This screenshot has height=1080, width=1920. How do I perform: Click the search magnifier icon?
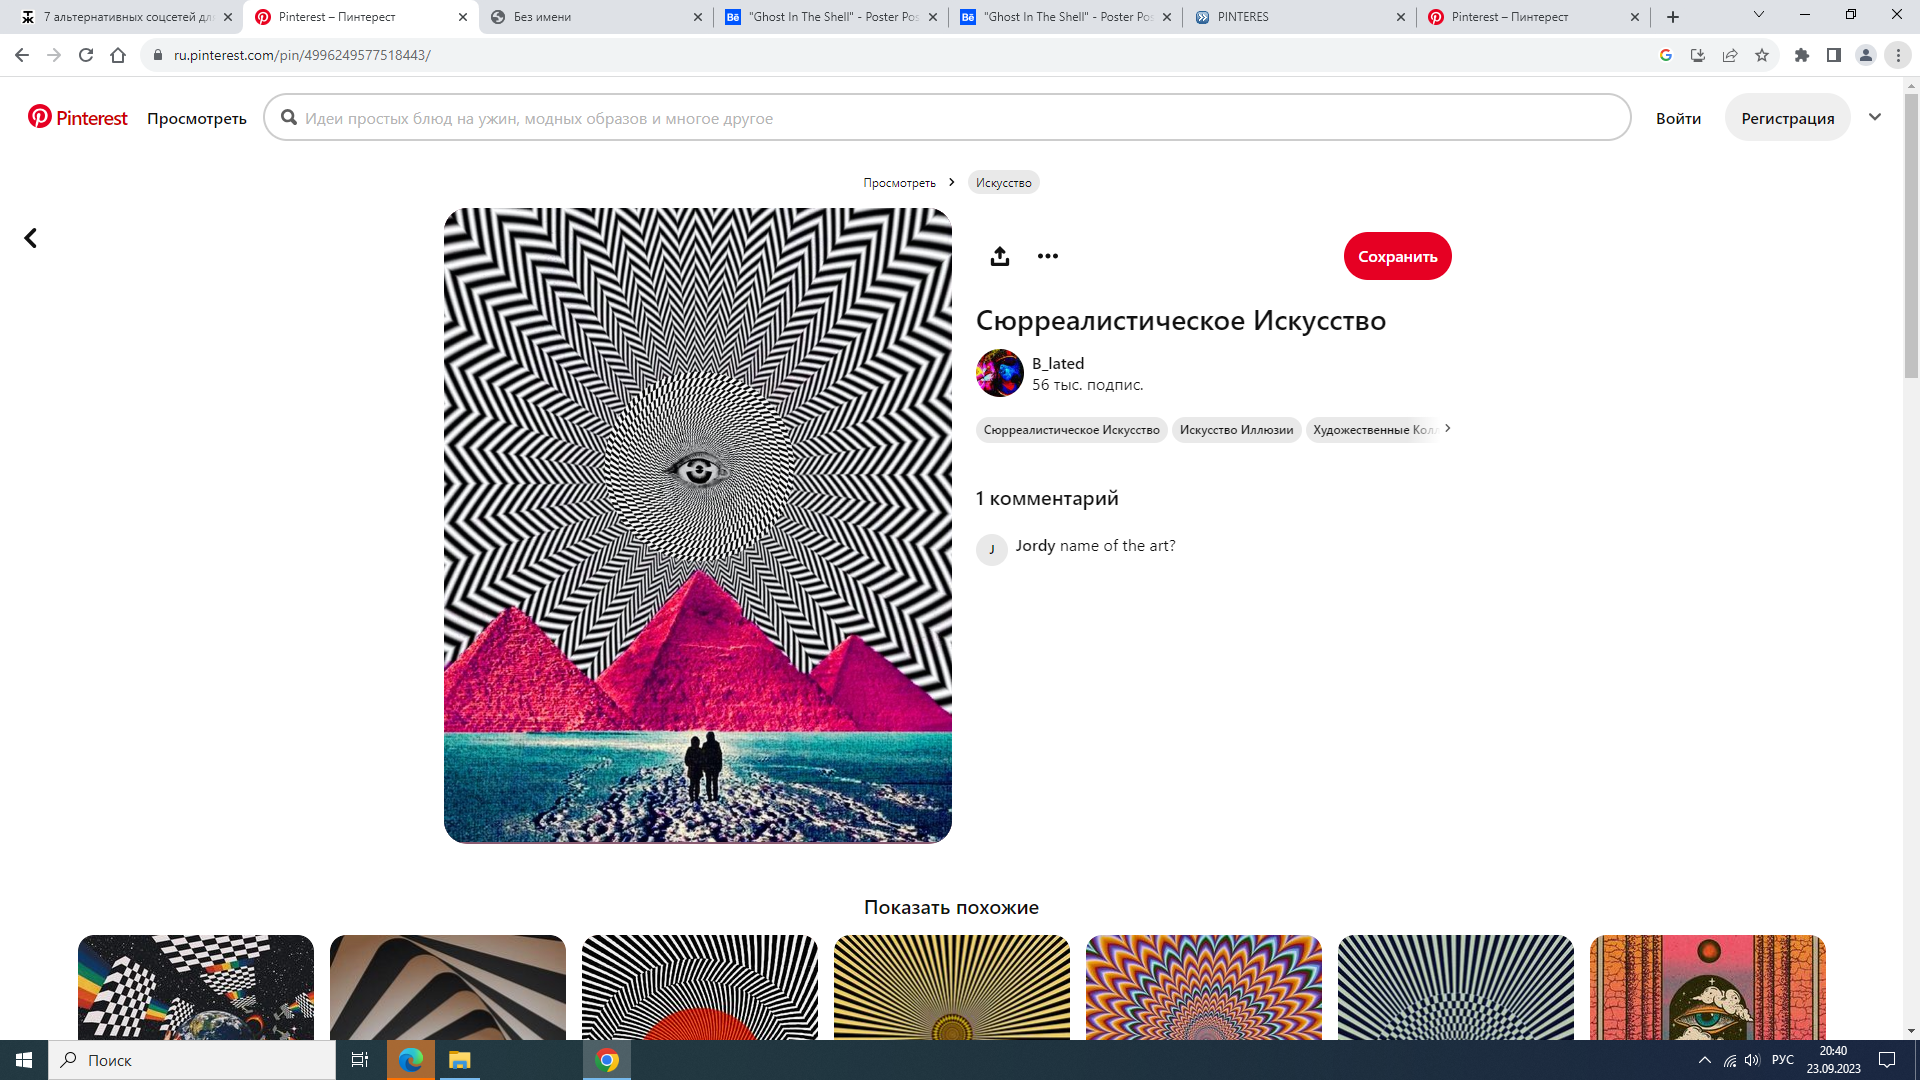[x=289, y=118]
